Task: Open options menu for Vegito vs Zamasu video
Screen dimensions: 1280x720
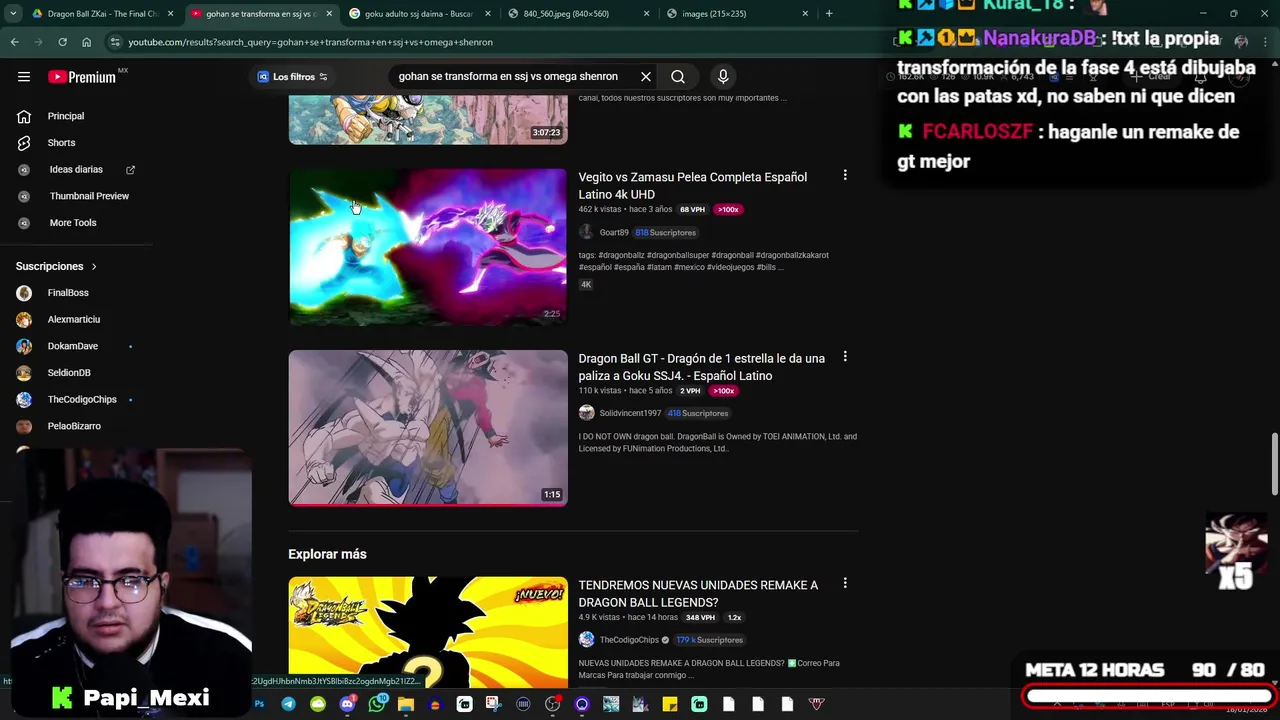Action: coord(845,175)
